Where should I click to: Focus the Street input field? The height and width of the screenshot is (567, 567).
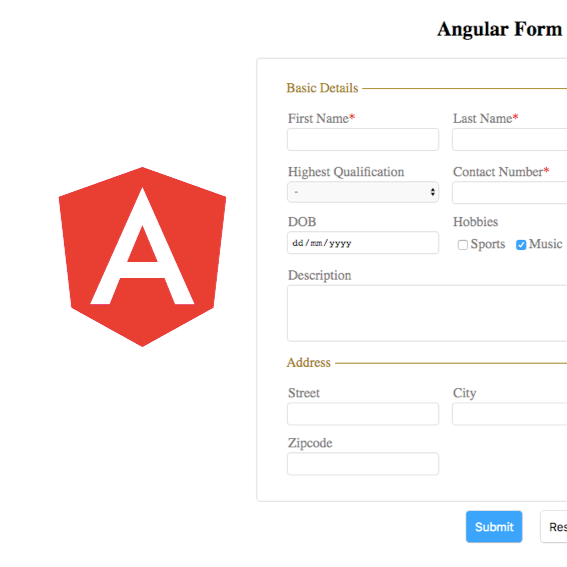[x=363, y=414]
